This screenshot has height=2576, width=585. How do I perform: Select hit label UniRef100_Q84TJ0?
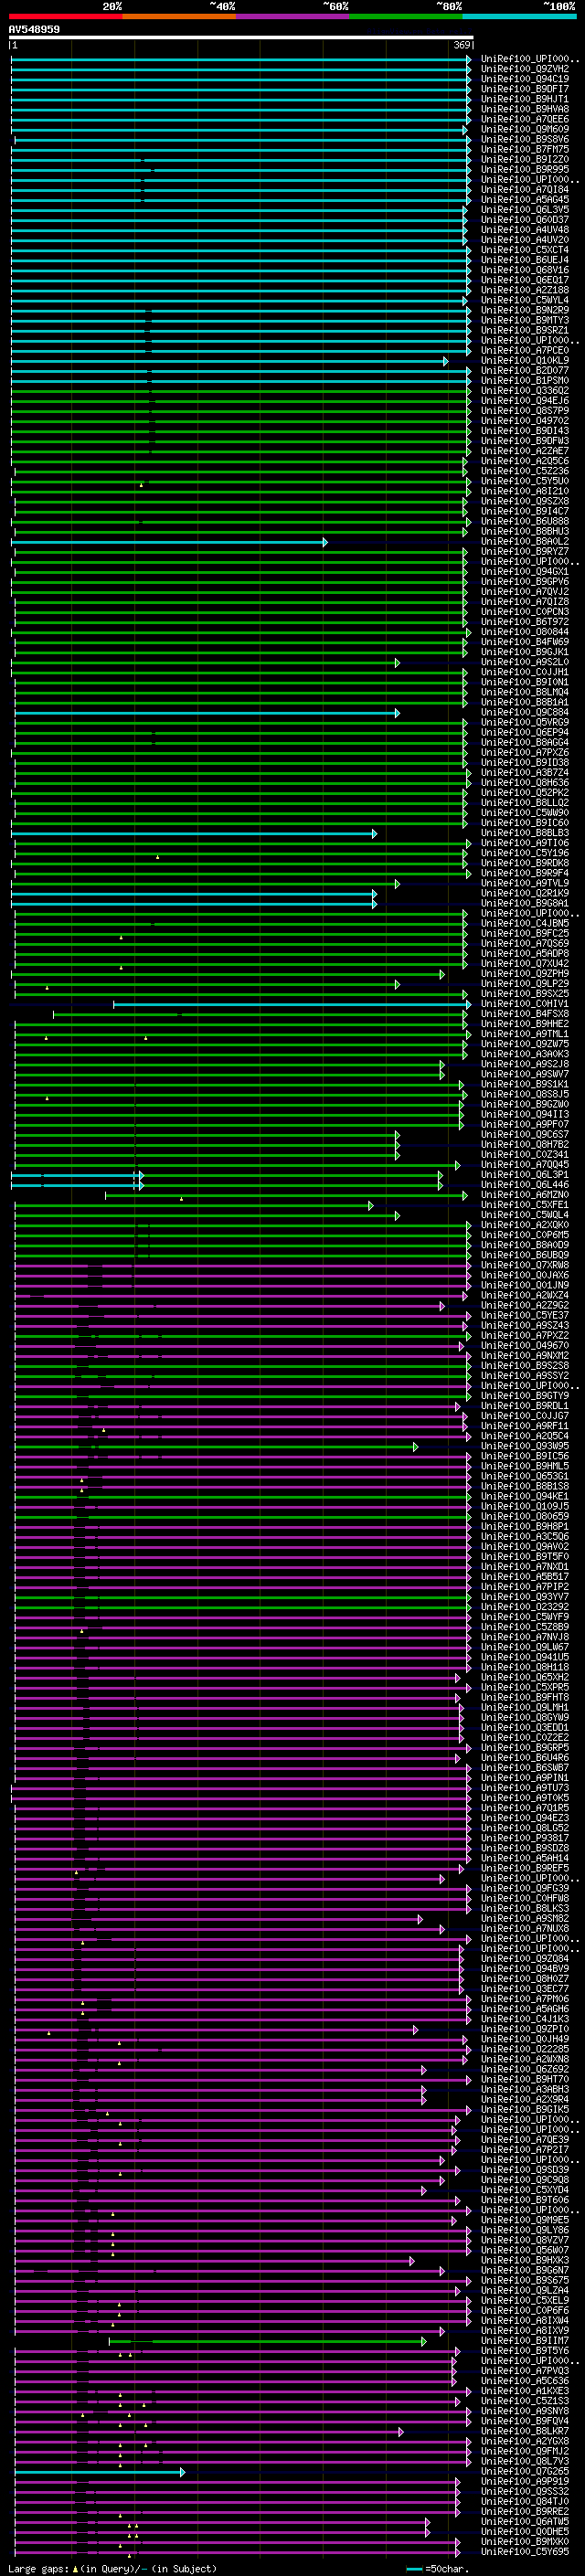pos(525,2502)
